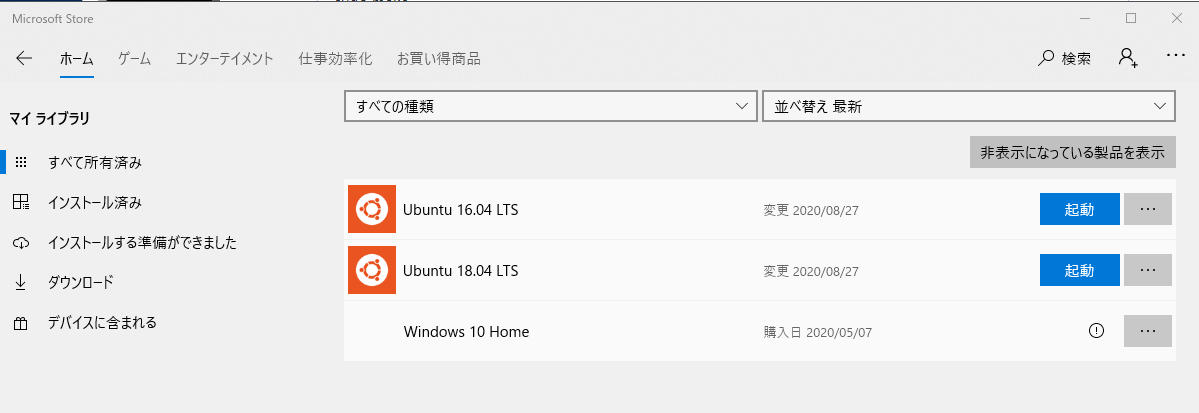Open search via the magnifier icon

(x=1045, y=59)
